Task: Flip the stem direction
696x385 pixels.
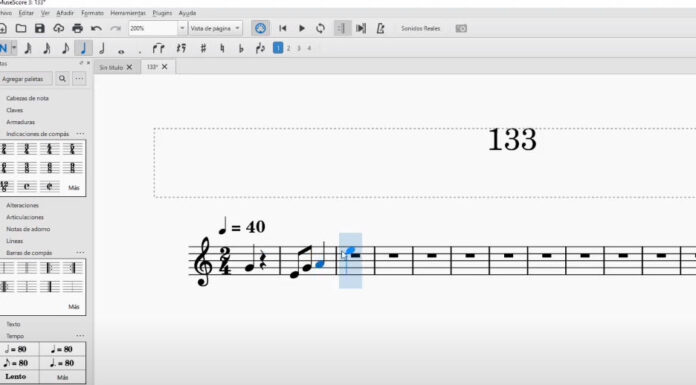Action: click(260, 48)
